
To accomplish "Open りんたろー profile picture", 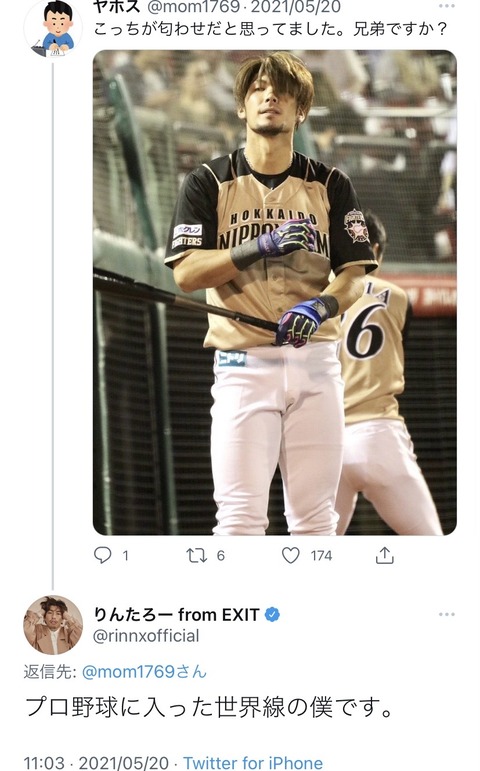I will tap(53, 625).
